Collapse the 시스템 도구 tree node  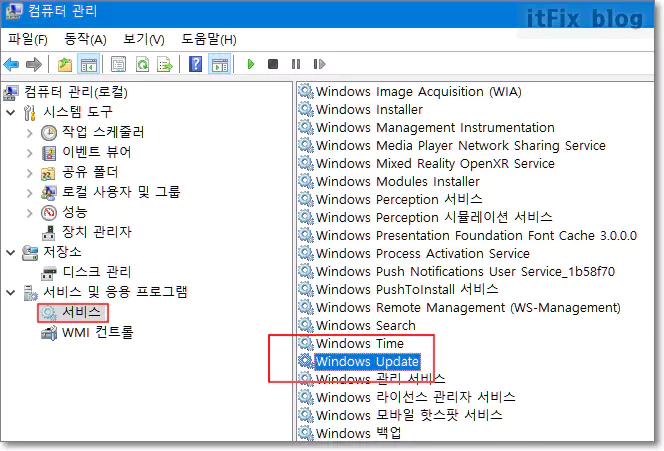point(11,112)
